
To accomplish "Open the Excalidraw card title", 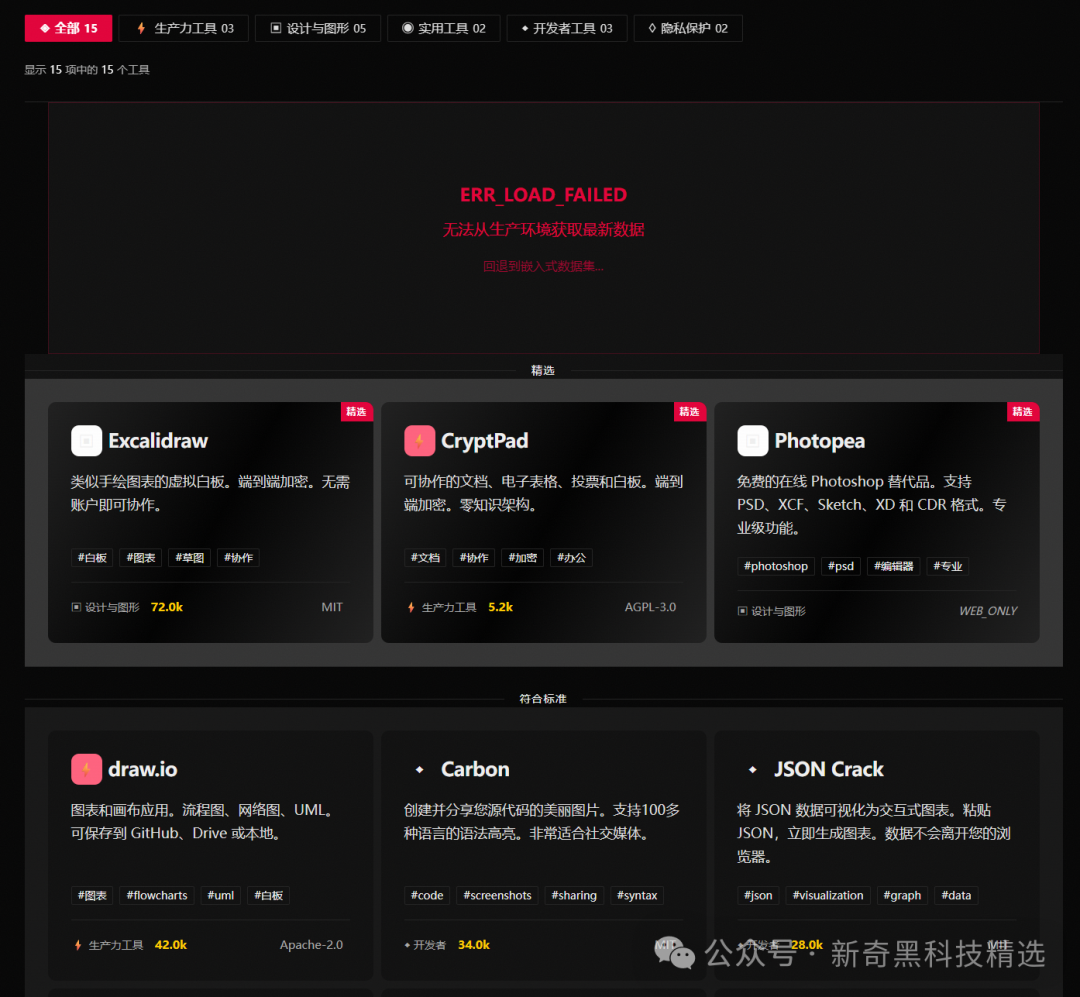I will 158,441.
